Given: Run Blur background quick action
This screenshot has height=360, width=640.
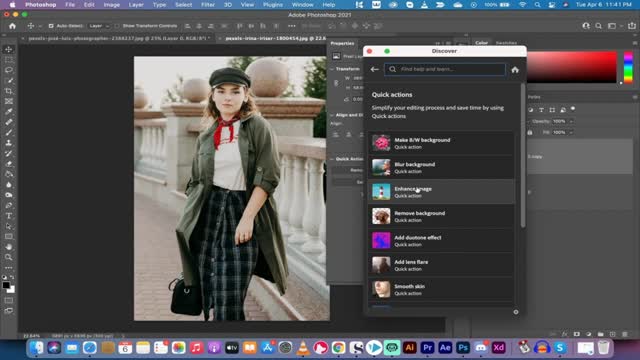Looking at the screenshot, I should pyautogui.click(x=441, y=167).
